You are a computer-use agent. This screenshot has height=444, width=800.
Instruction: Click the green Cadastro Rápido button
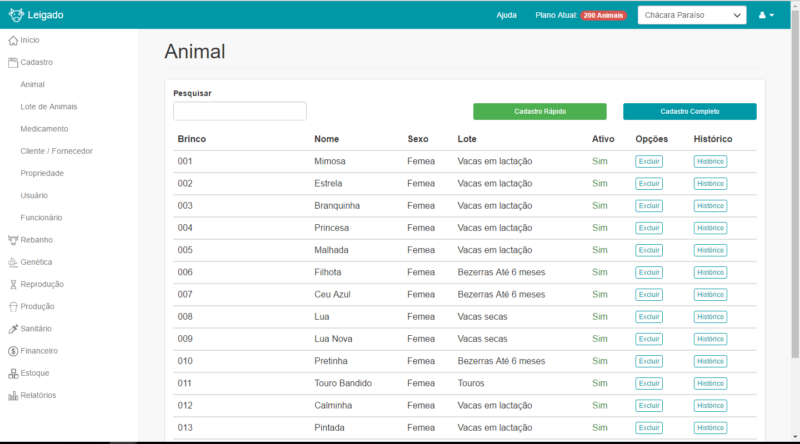[539, 112]
